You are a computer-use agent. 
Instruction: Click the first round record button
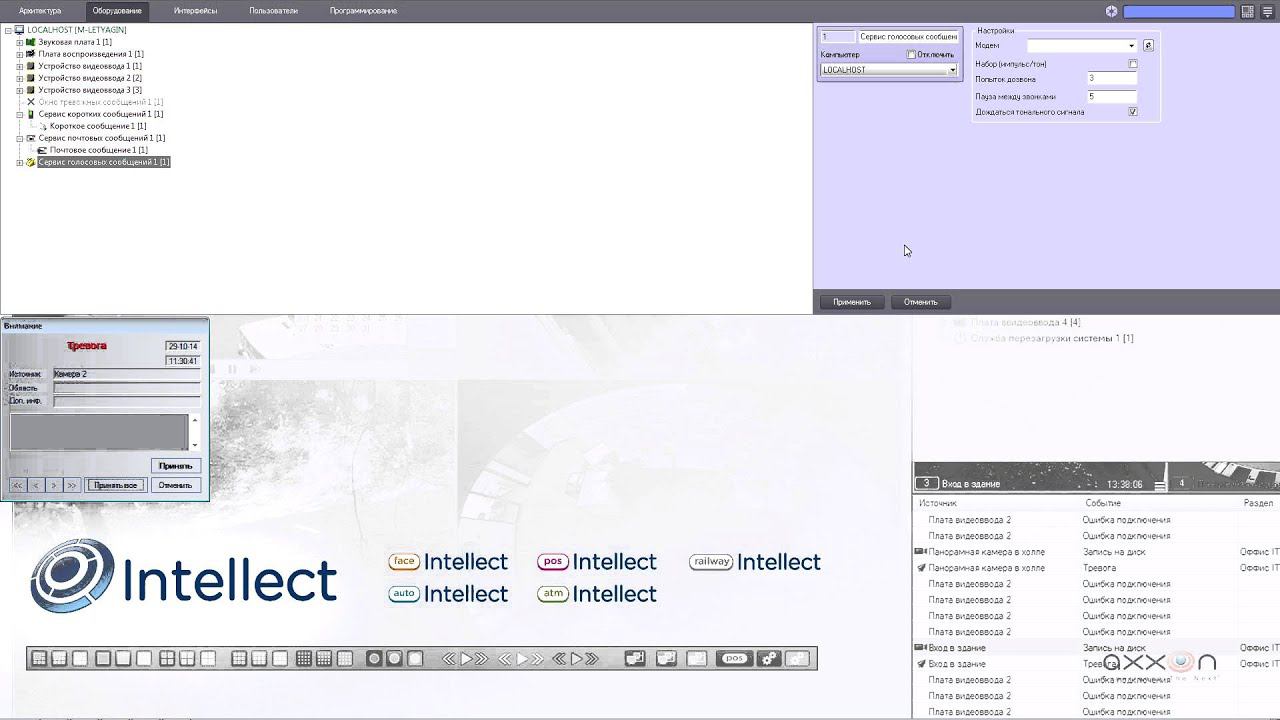tap(374, 659)
